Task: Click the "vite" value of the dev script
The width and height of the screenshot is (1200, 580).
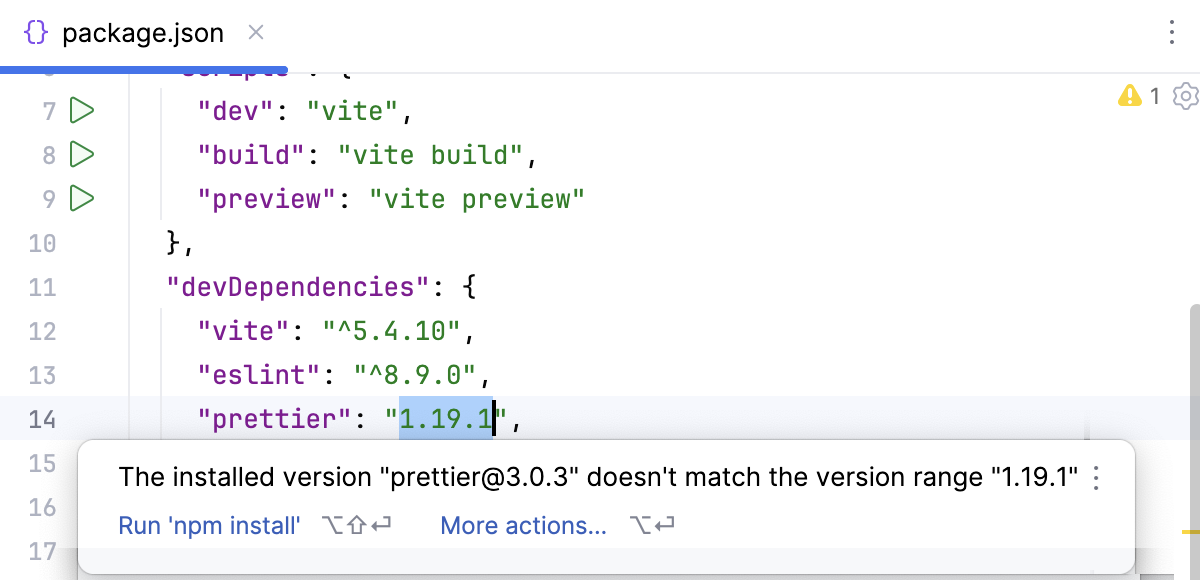Action: click(350, 111)
